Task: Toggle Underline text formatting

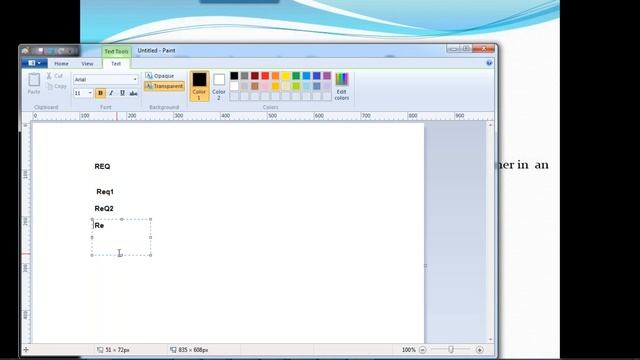Action: (122, 93)
